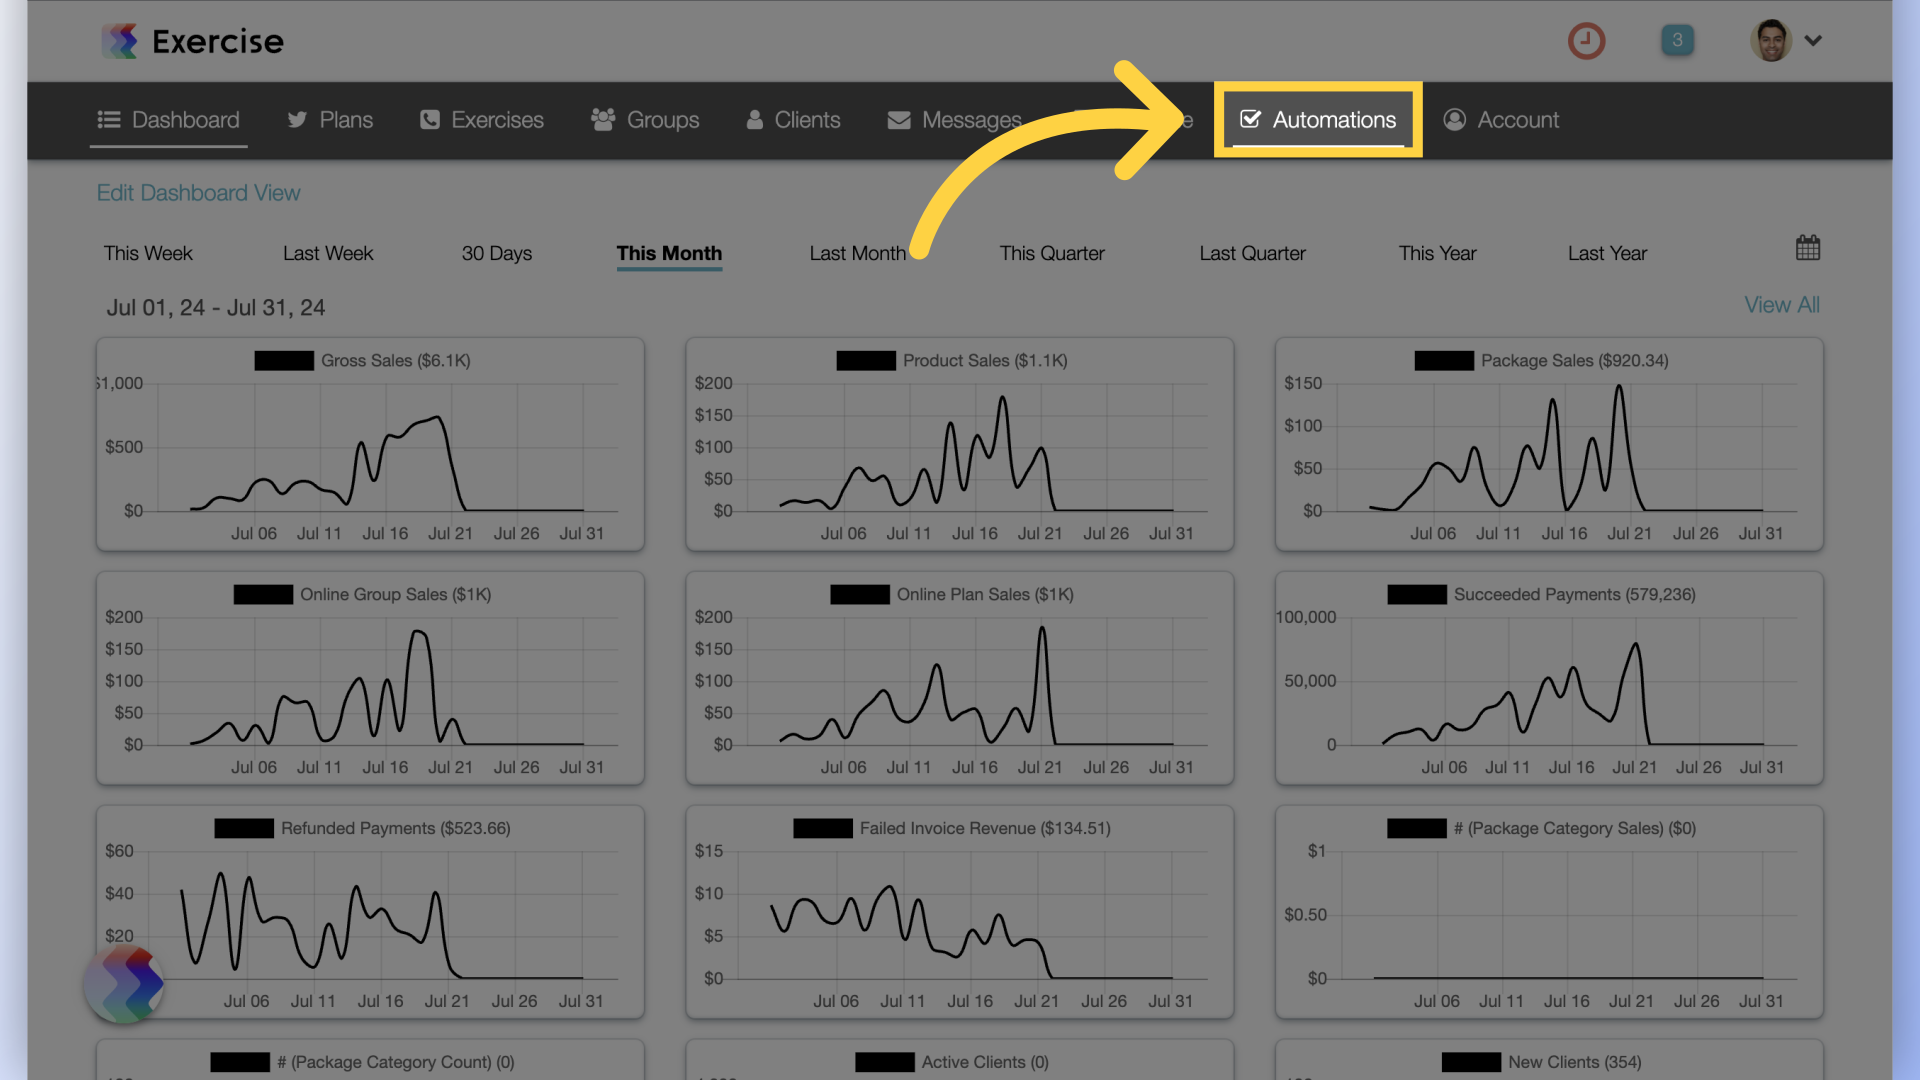Open the red clock timer icon
Image resolution: width=1920 pixels, height=1080 pixels.
1586,41
